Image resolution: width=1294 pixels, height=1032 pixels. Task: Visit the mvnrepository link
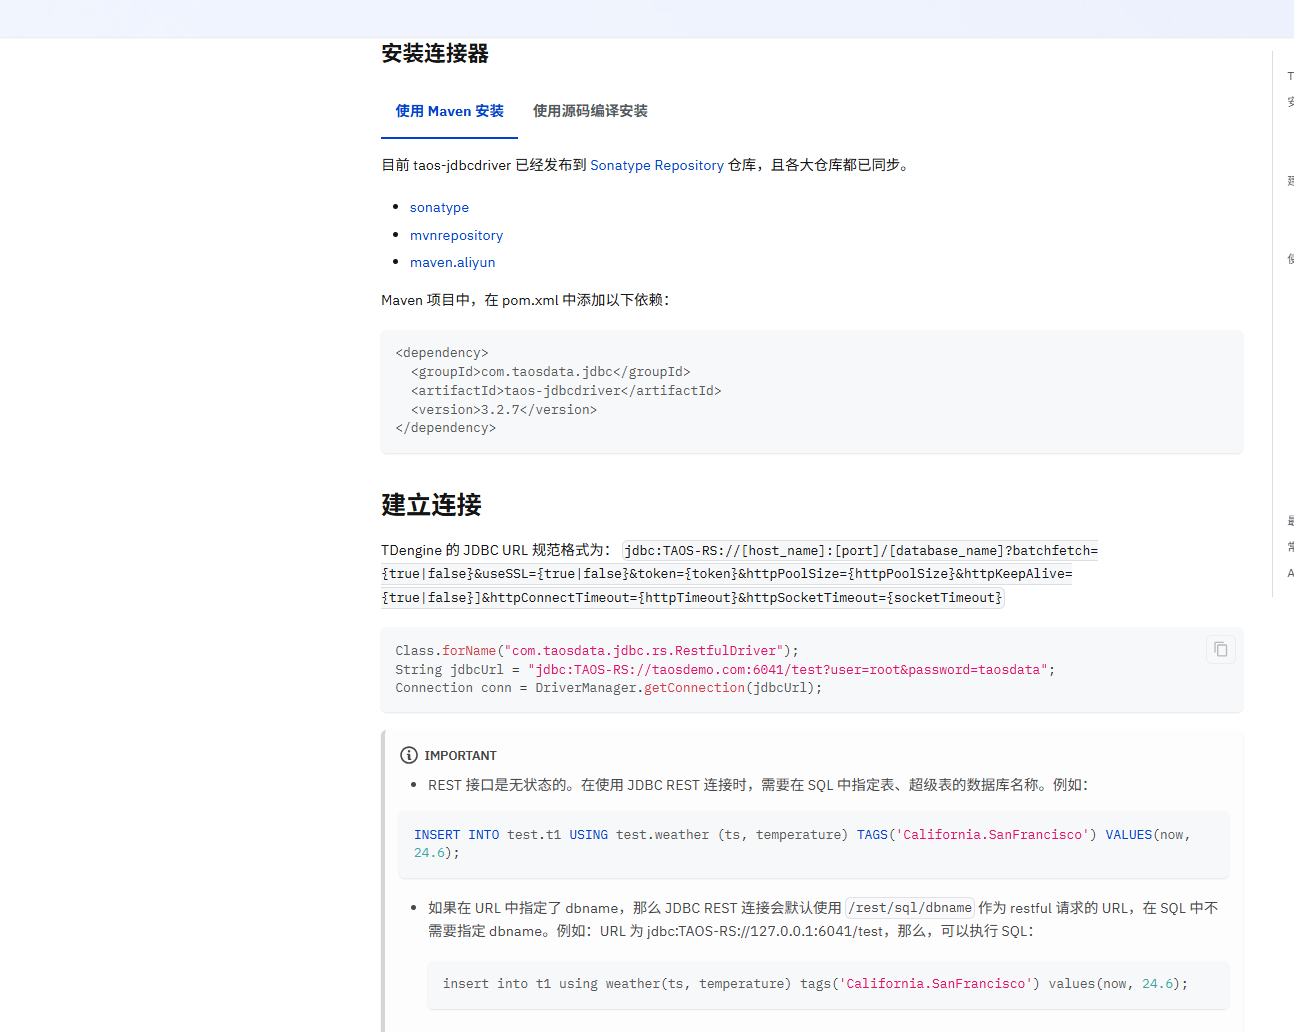(456, 235)
